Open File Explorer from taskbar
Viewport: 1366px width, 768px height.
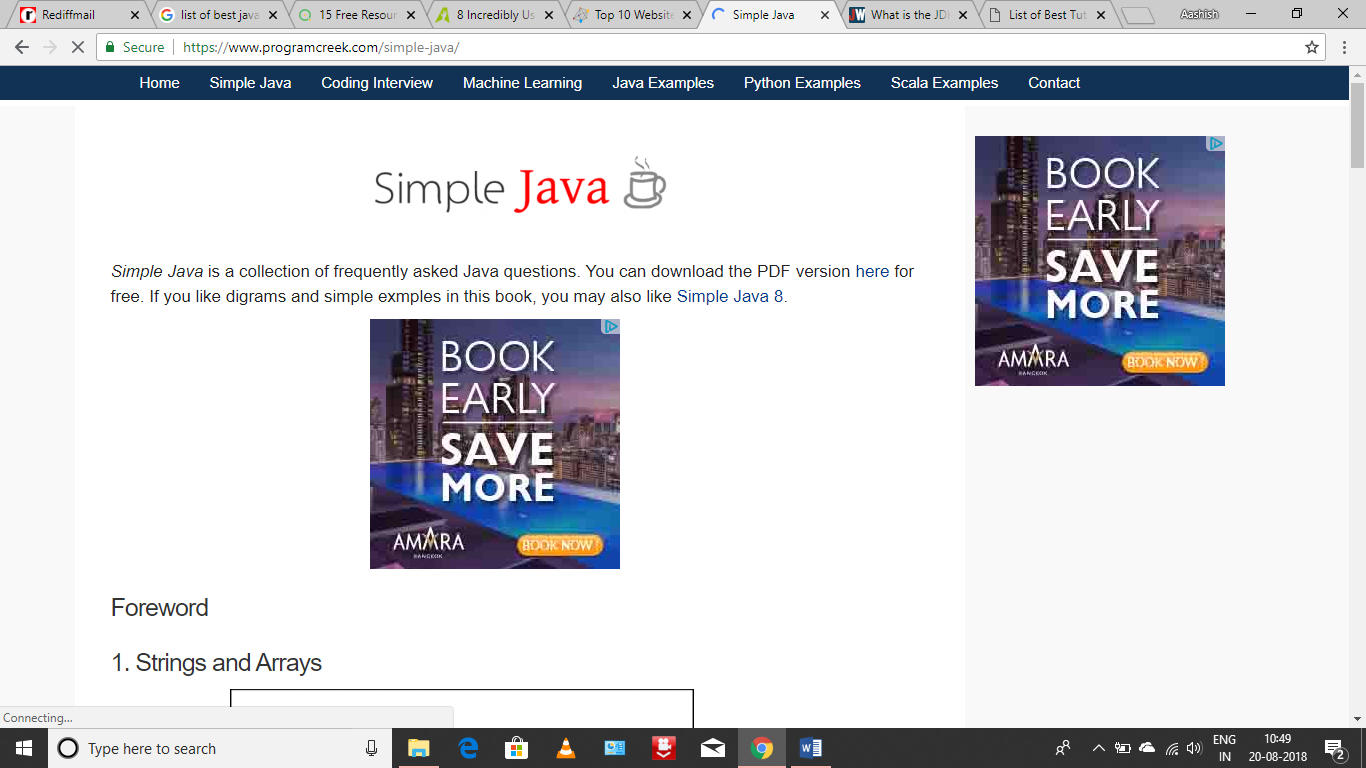coord(418,748)
